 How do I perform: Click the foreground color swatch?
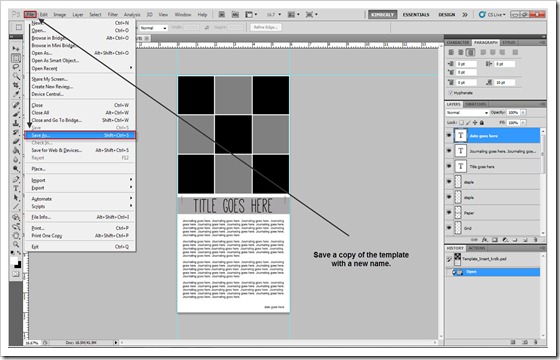click(14, 261)
